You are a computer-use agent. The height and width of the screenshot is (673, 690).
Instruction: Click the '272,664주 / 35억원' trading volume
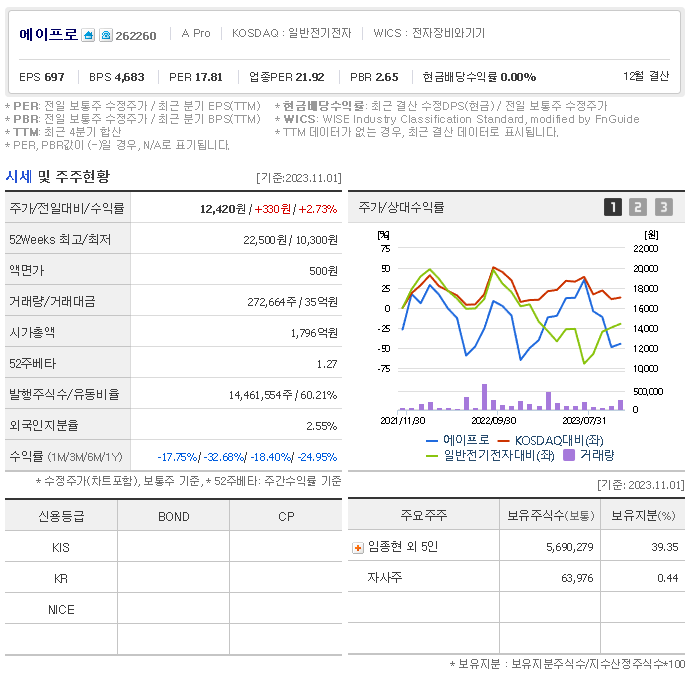(292, 302)
